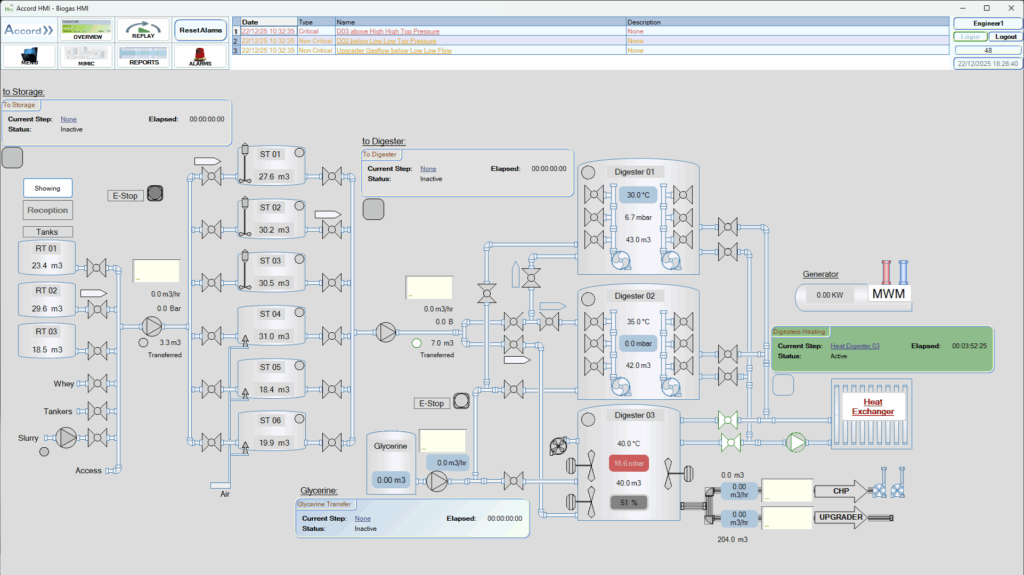Toggle the Showing button above Reception
The width and height of the screenshot is (1024, 575).
coord(47,188)
